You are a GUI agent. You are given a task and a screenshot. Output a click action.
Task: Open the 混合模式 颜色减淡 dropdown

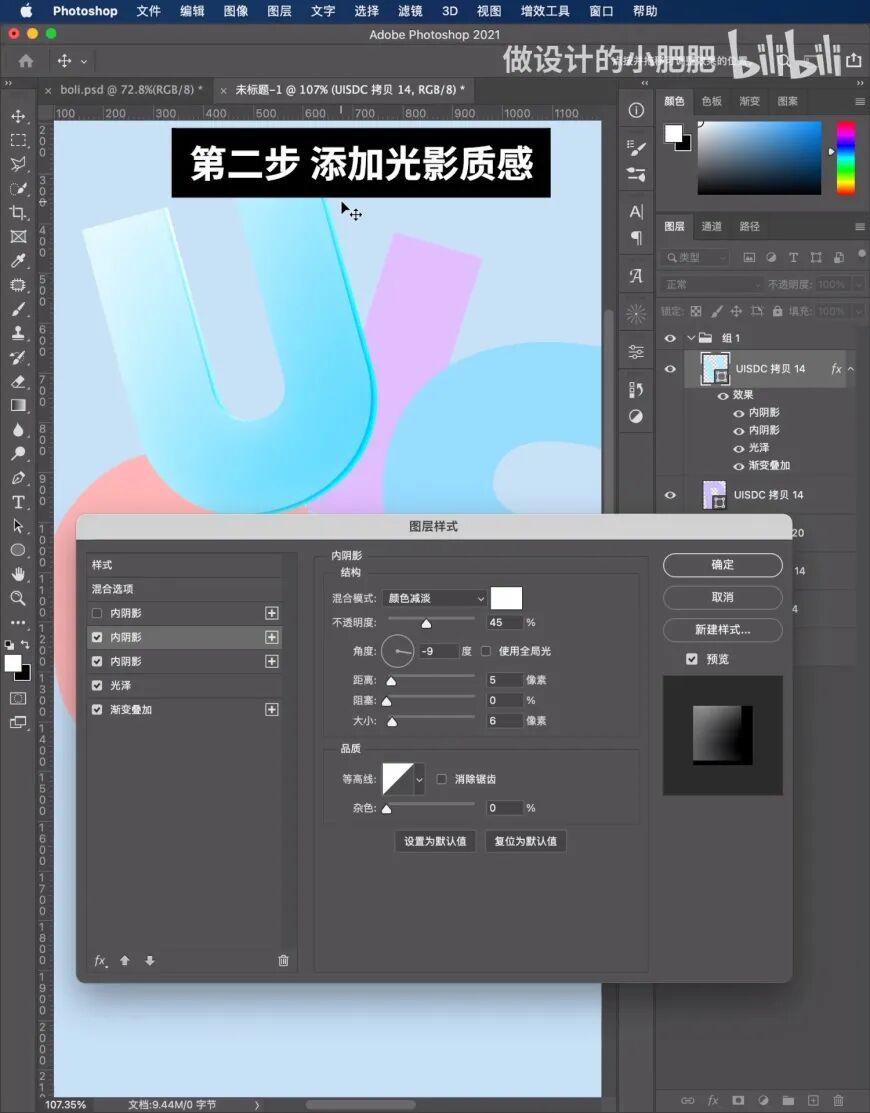434,598
